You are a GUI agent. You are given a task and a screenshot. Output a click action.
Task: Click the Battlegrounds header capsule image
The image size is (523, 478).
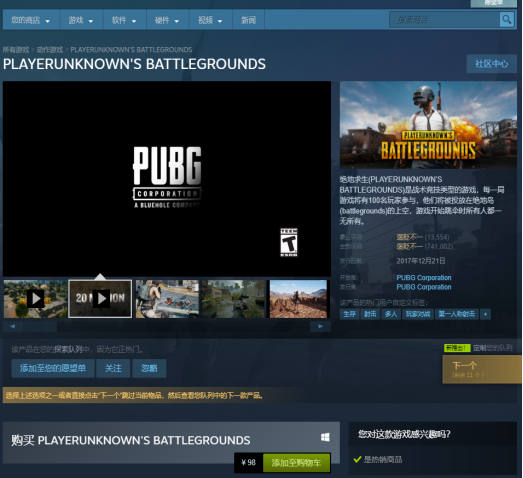(x=428, y=125)
